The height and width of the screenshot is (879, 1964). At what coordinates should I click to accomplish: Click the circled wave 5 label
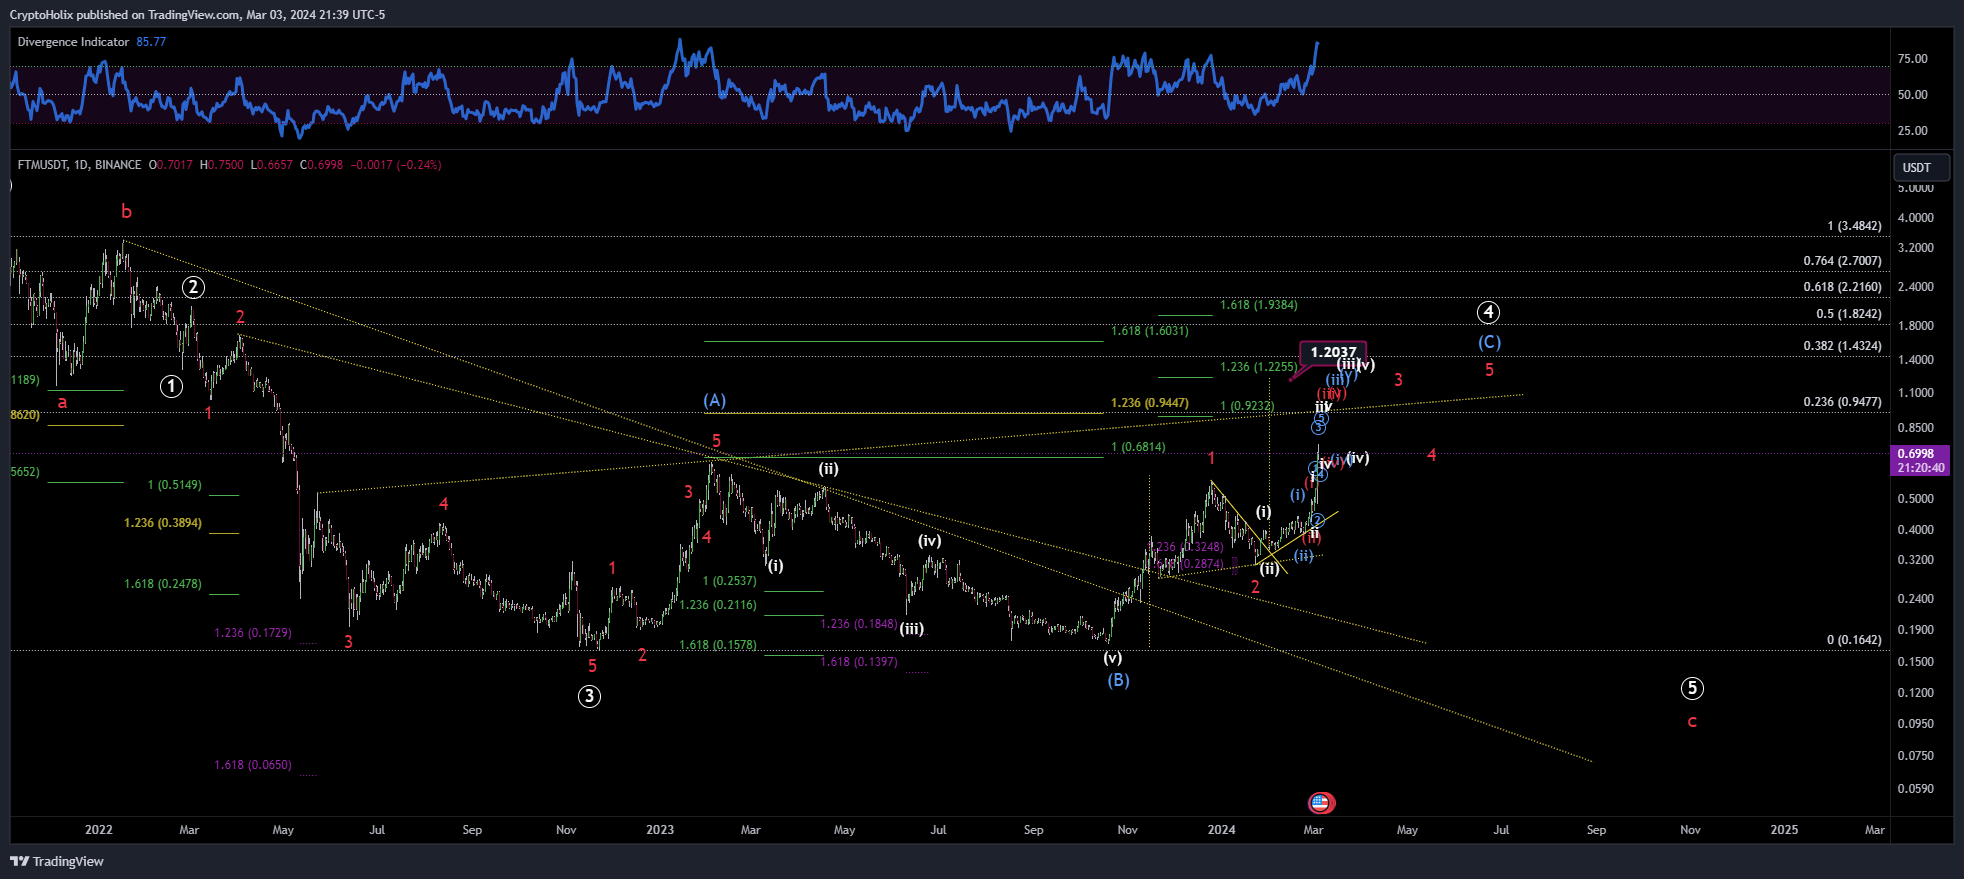1691,688
